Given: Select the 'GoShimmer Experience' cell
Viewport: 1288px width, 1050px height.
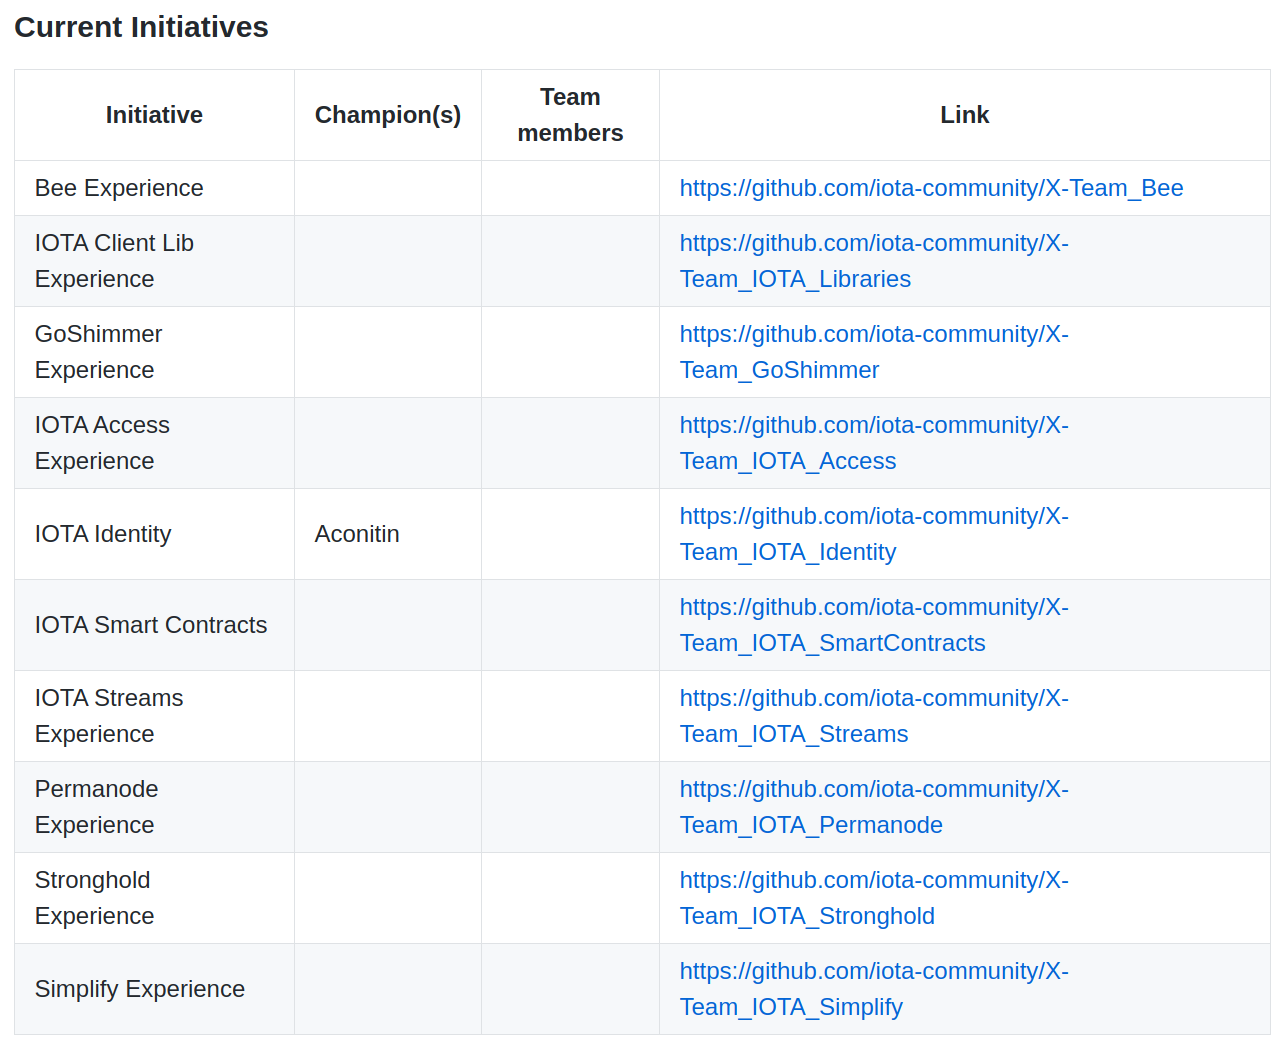Looking at the screenshot, I should (x=154, y=352).
